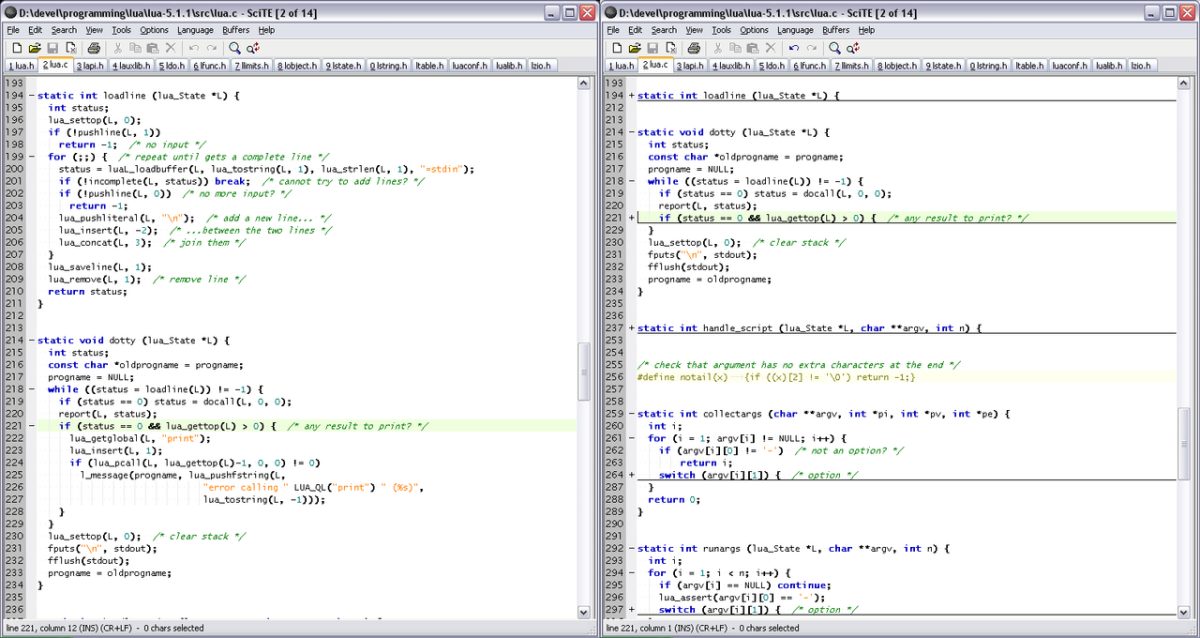The height and width of the screenshot is (638, 1200).
Task: Switch to 6 lfunc.h tab in right window
Action: (x=810, y=66)
